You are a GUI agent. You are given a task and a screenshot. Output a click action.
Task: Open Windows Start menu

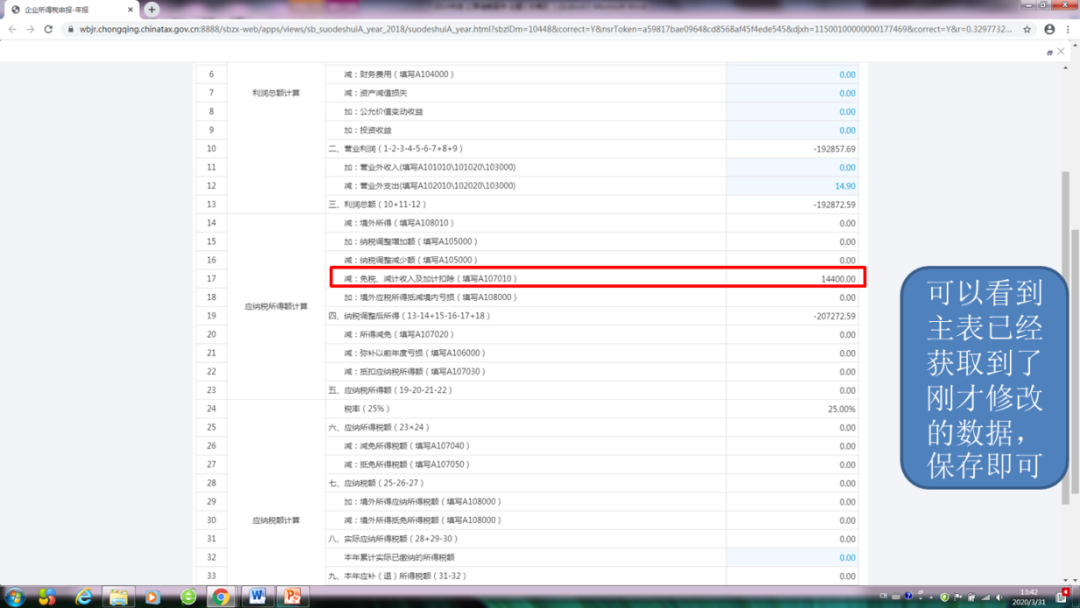coord(14,596)
